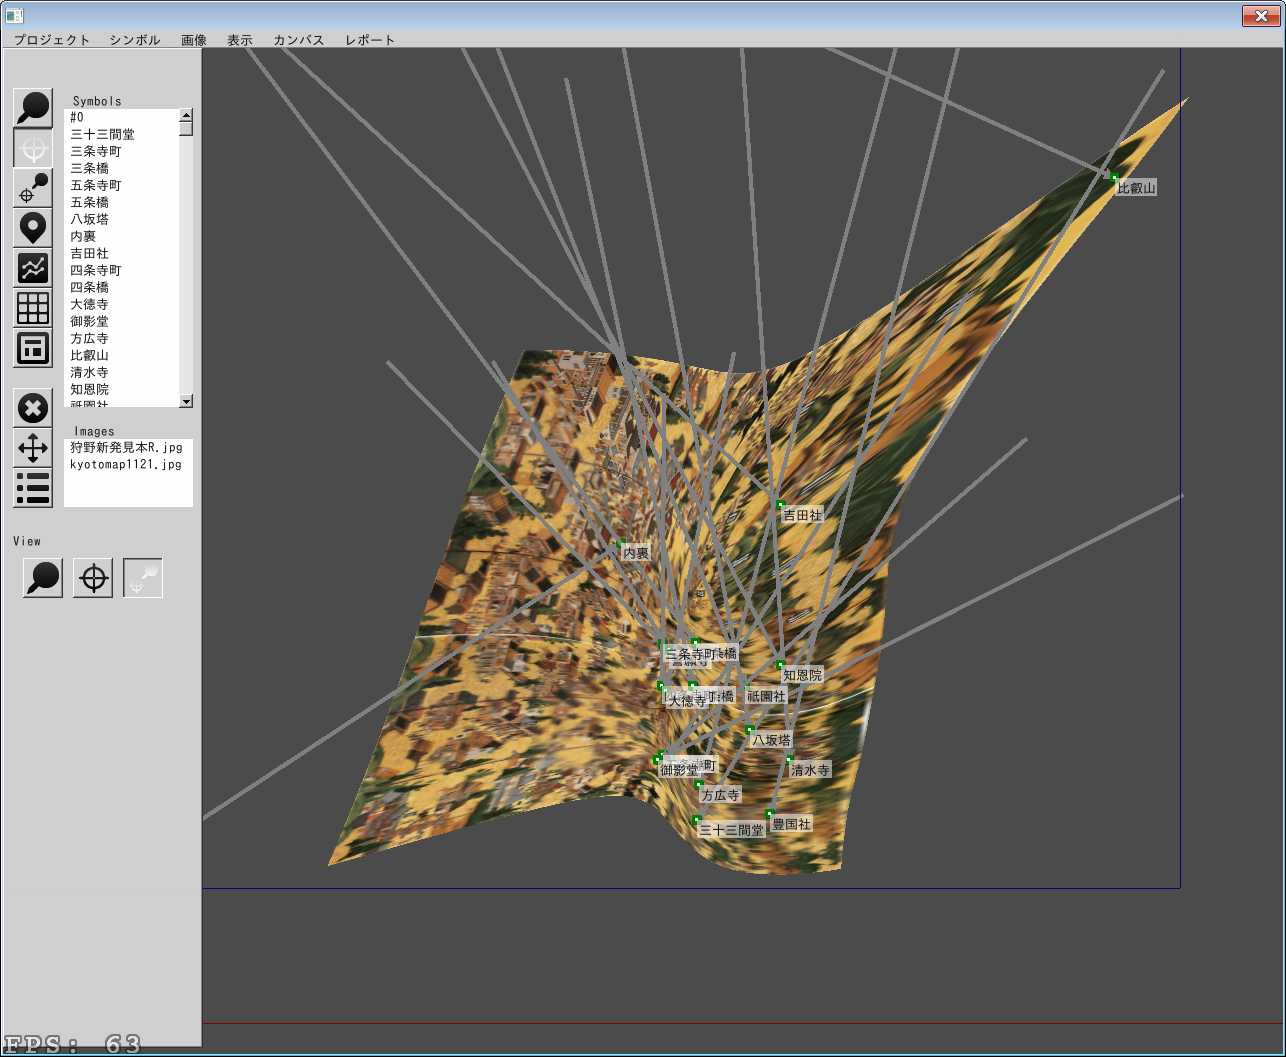Screen dimensions: 1286x1057
Task: Click the 方広寺 label on the canvas
Action: coord(720,796)
